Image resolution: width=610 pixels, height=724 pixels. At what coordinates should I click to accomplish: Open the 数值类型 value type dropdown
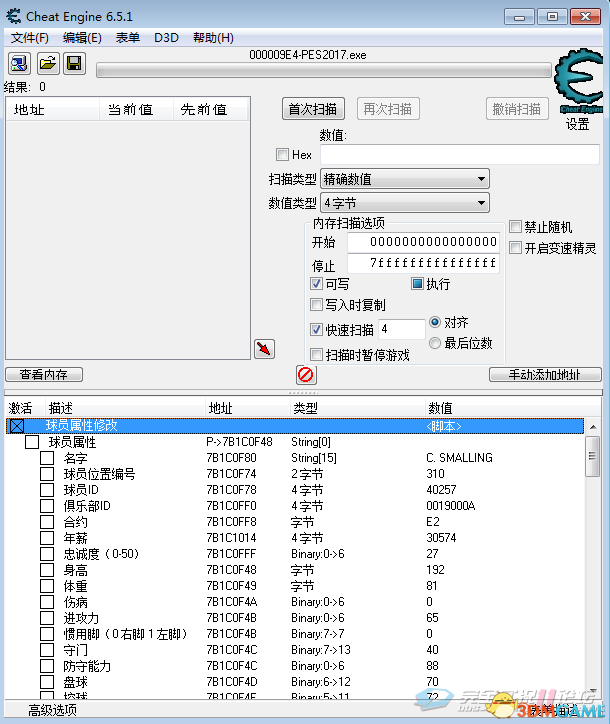click(405, 203)
